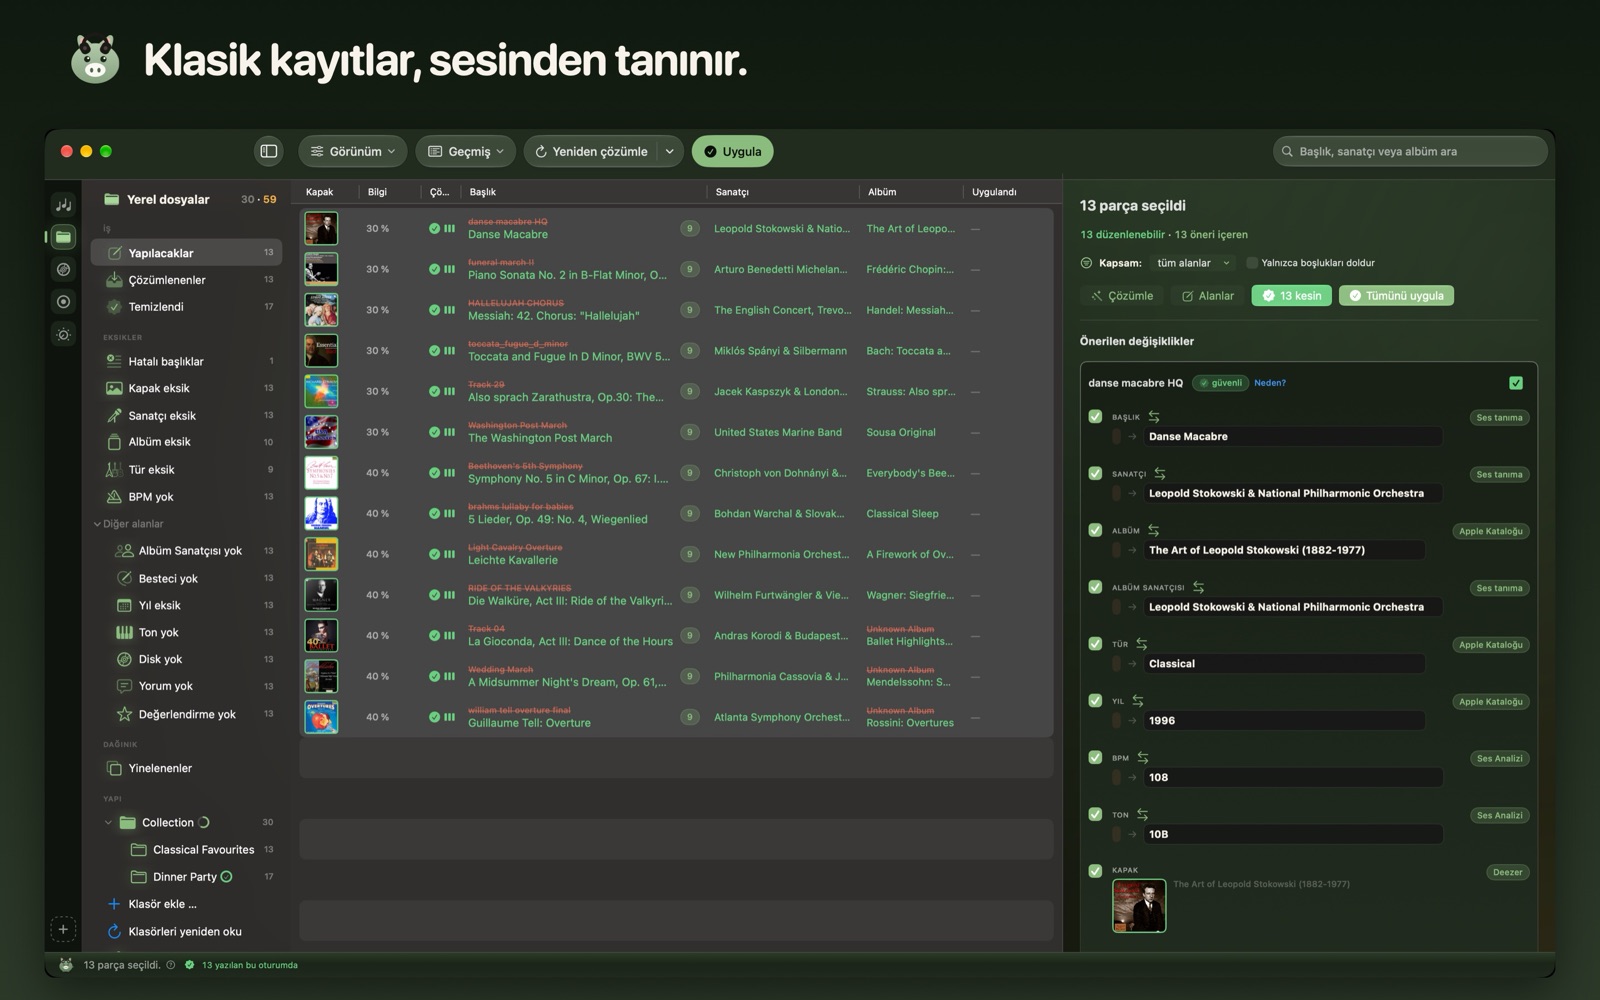1600x1000 pixels.
Task: Open Kapsam tüm alanlar dropdown
Action: coord(1193,263)
